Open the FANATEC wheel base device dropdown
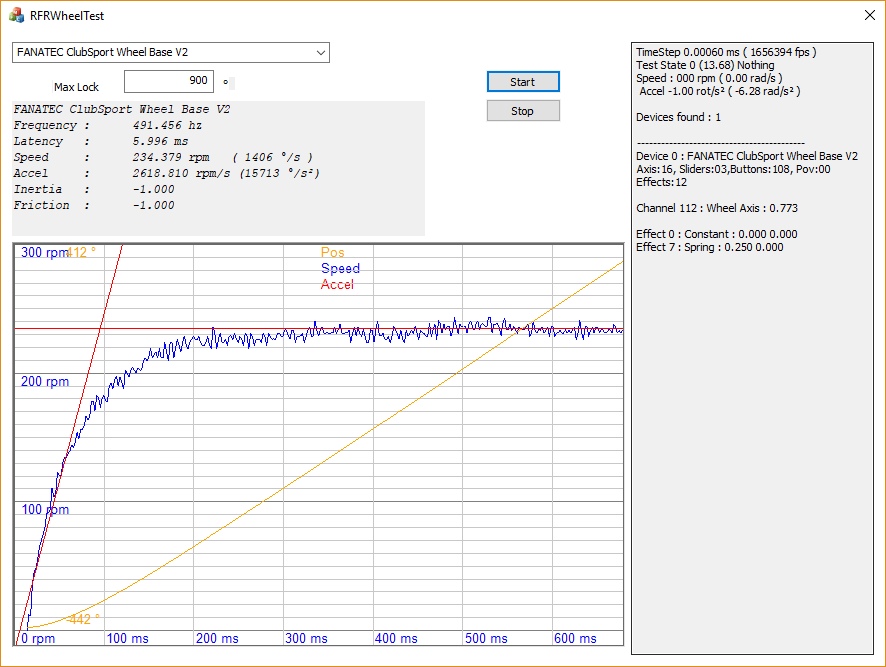The image size is (886, 667). (171, 52)
